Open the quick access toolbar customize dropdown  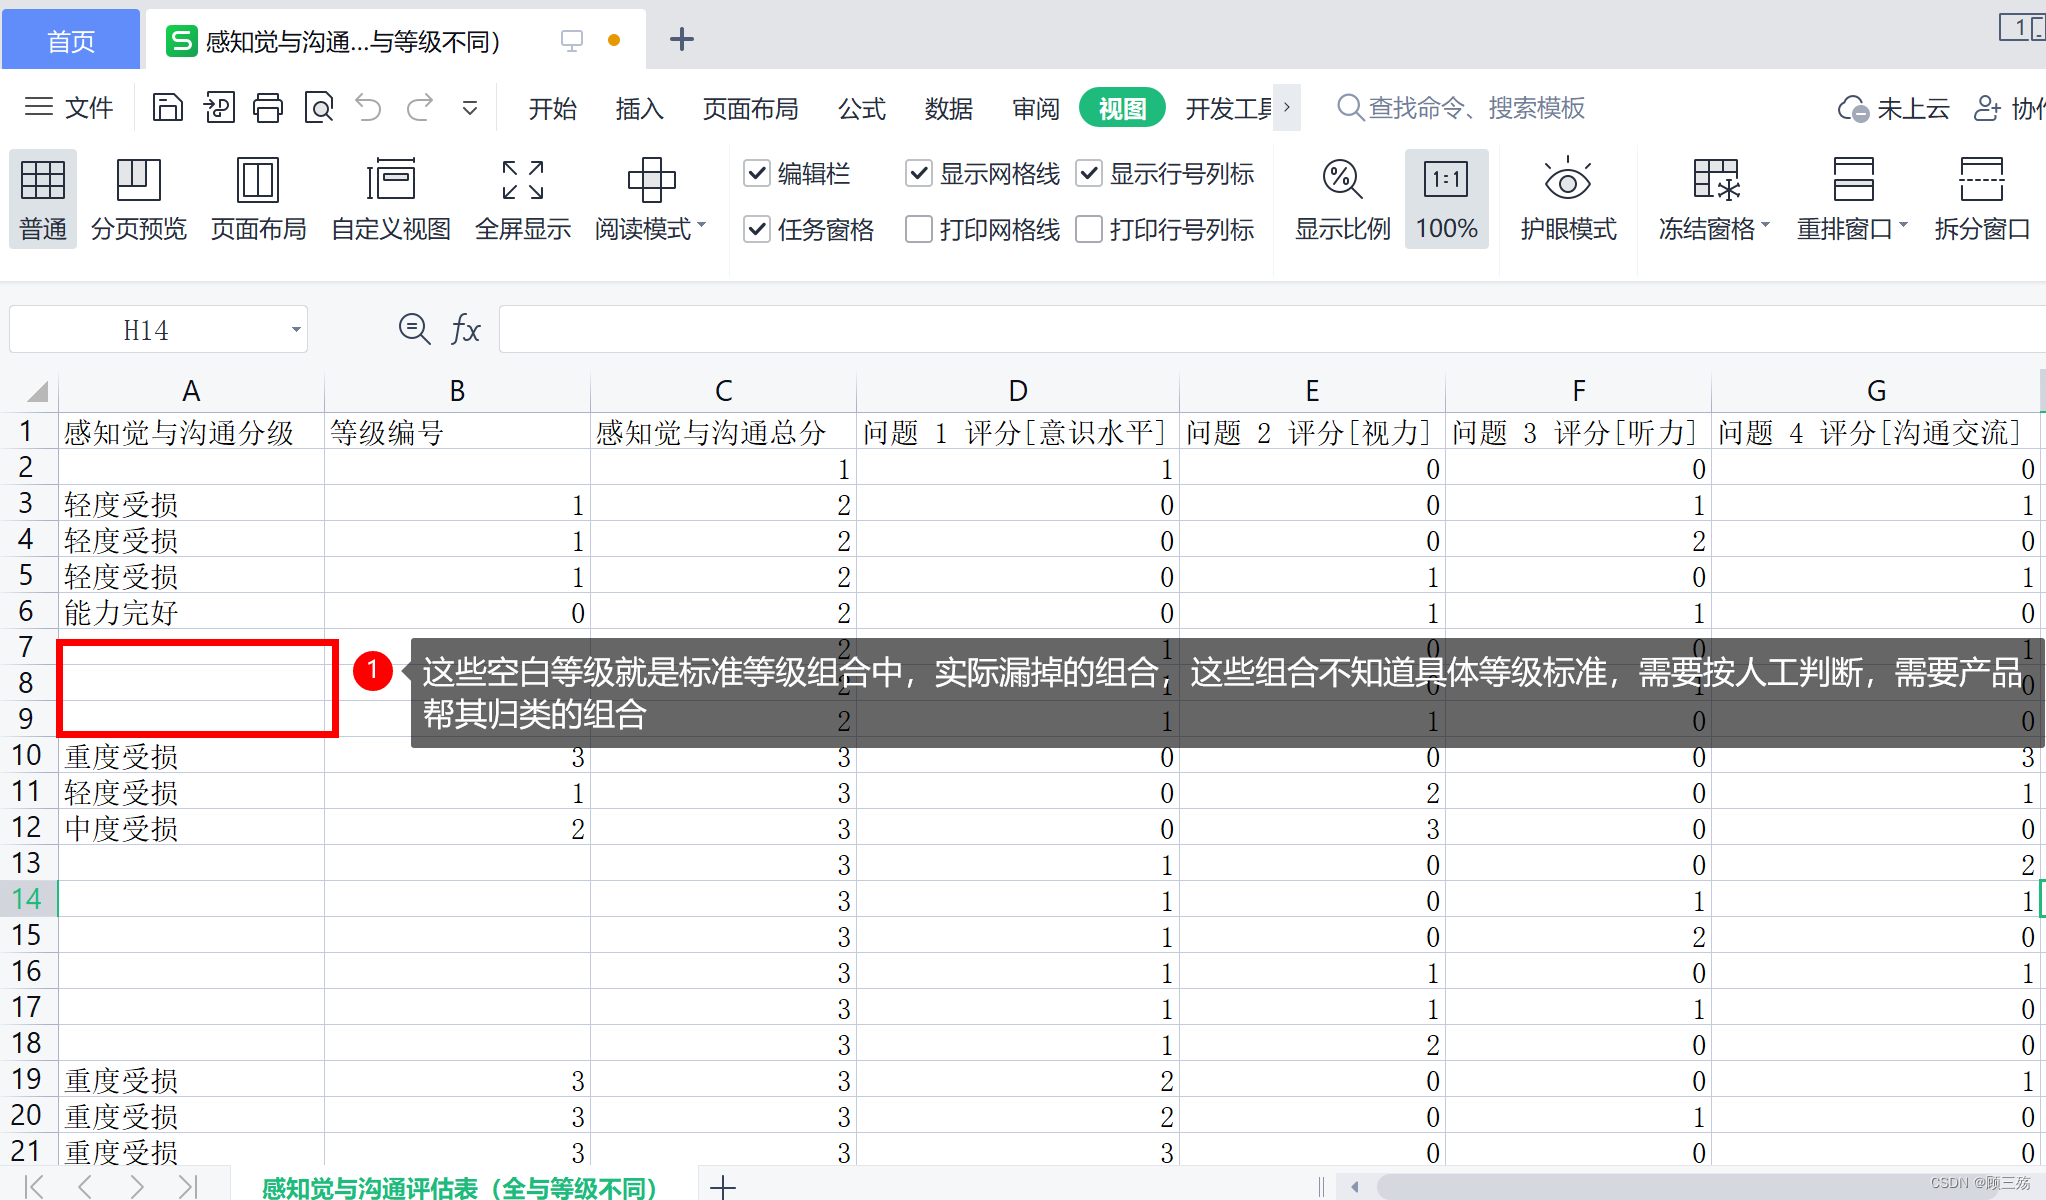pyautogui.click(x=470, y=107)
